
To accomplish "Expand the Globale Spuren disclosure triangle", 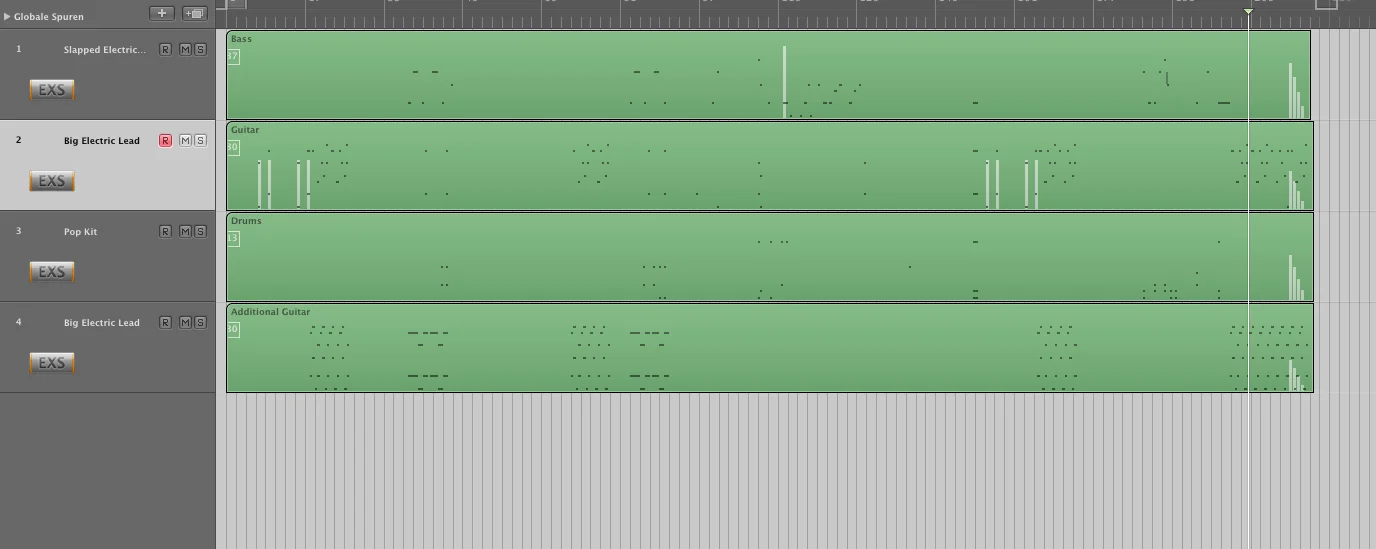I will coord(7,17).
